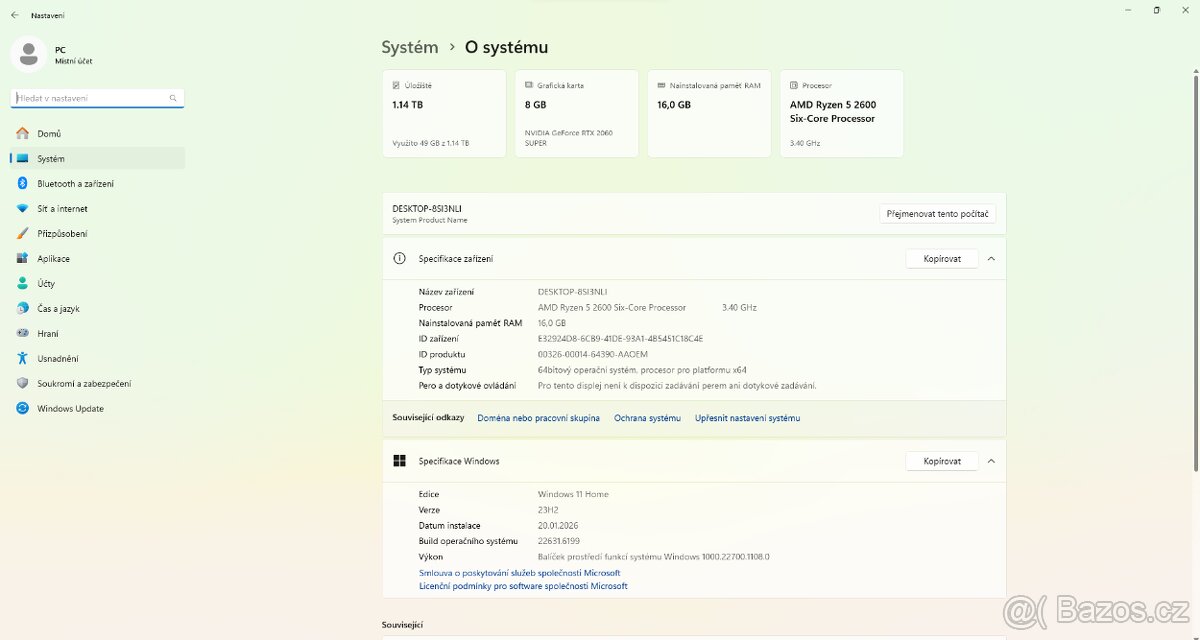This screenshot has height=640, width=1200.
Task: Click the Usnadnění accessibility icon
Action: pyautogui.click(x=22, y=358)
